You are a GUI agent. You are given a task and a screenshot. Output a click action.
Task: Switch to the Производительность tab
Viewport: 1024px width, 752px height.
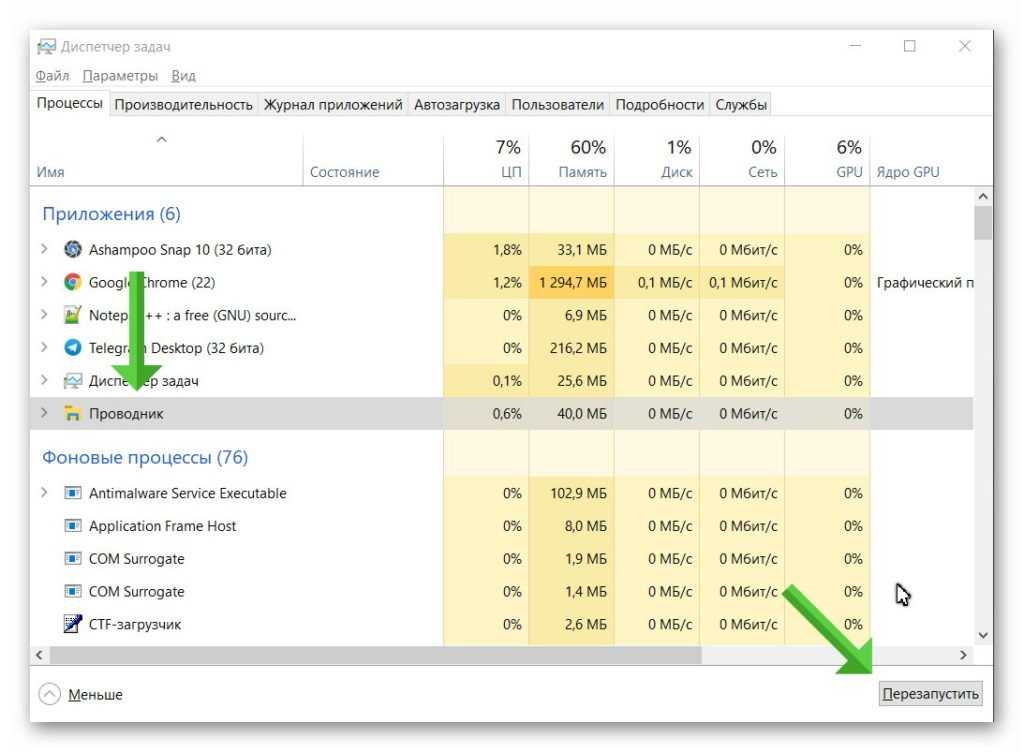[183, 104]
